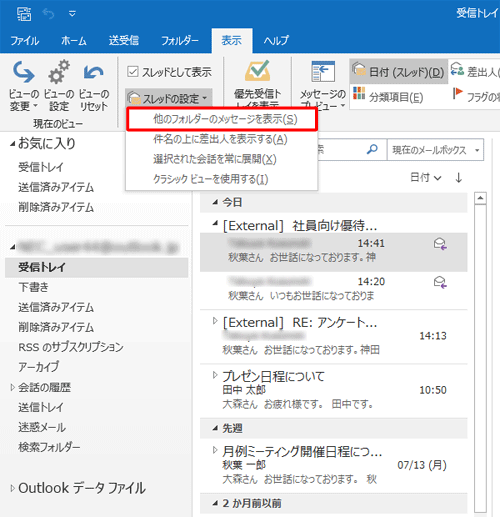Expand the 月例ミーティング開催日程 thread
Image resolution: width=500 pixels, height=517 pixels.
(x=215, y=450)
